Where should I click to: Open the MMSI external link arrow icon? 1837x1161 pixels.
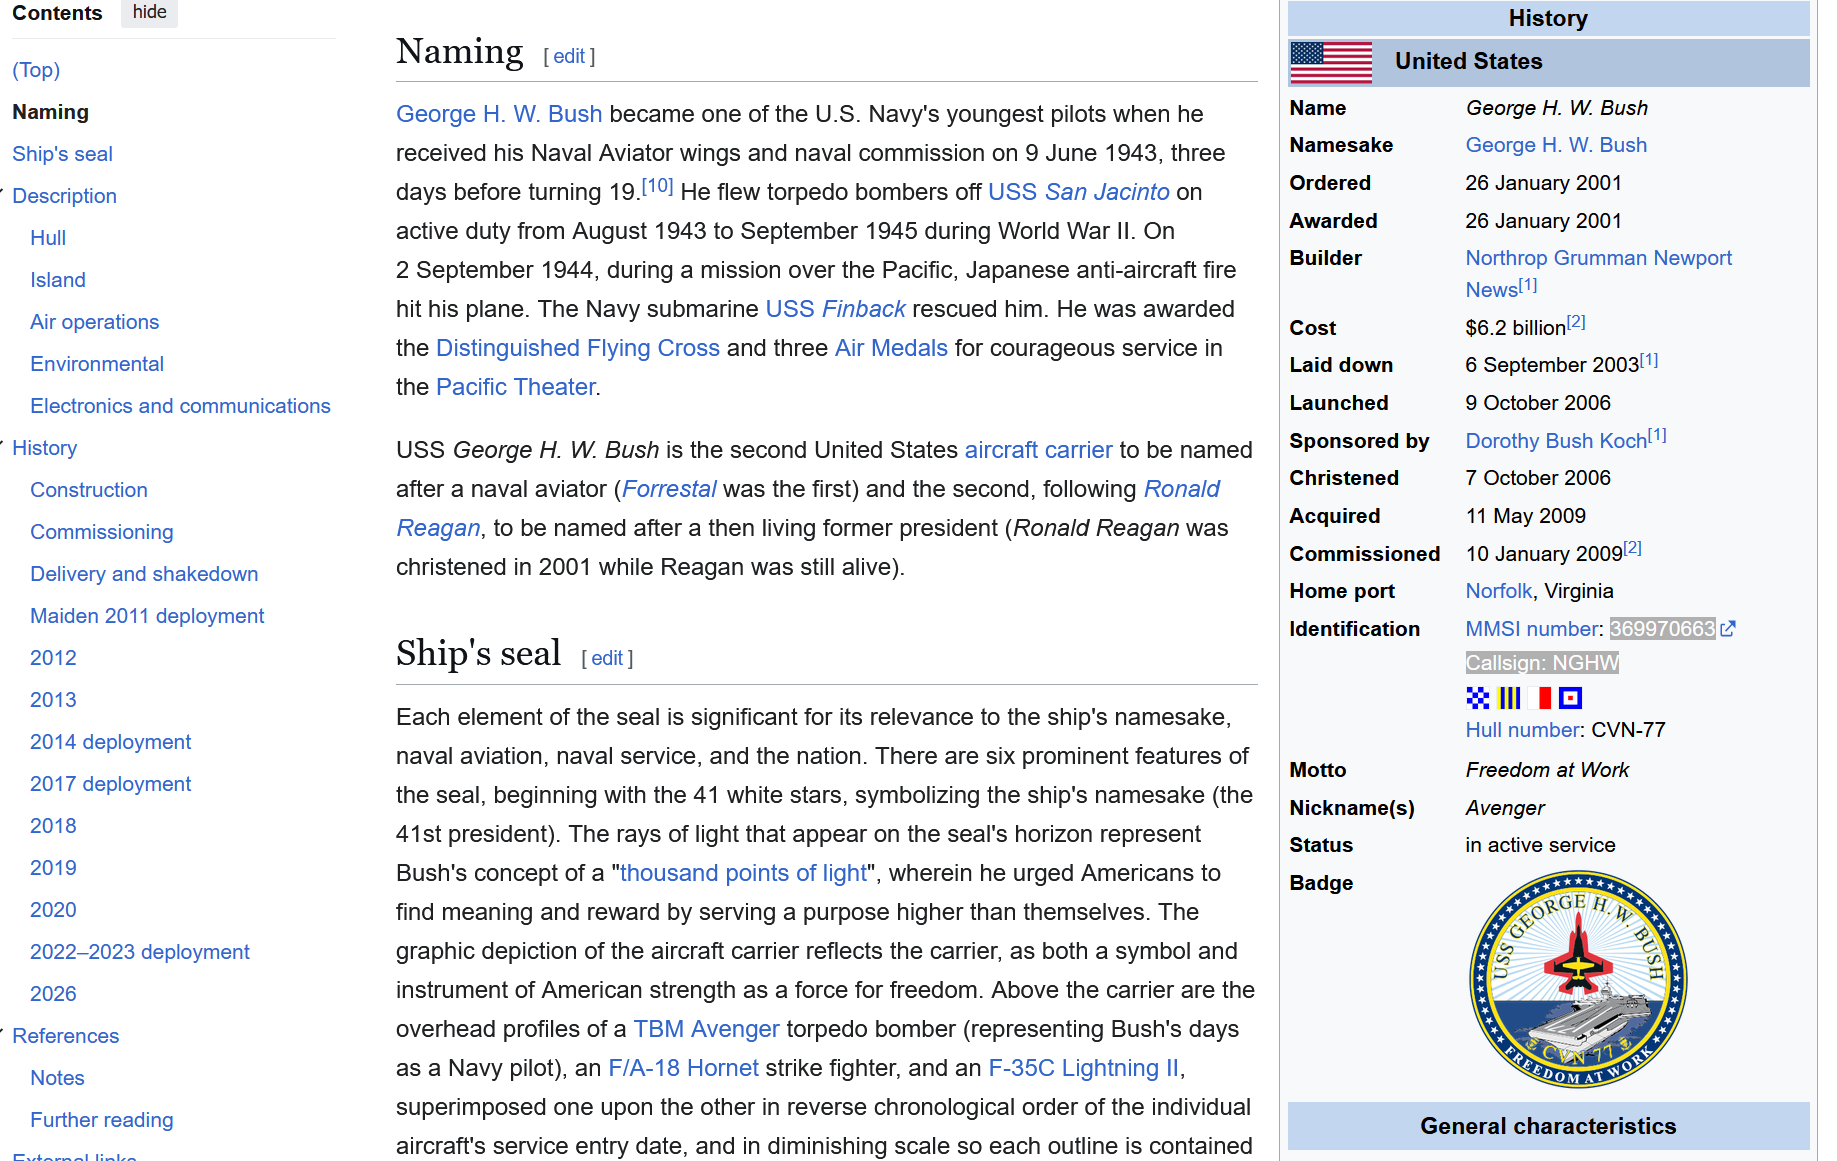tap(1728, 629)
